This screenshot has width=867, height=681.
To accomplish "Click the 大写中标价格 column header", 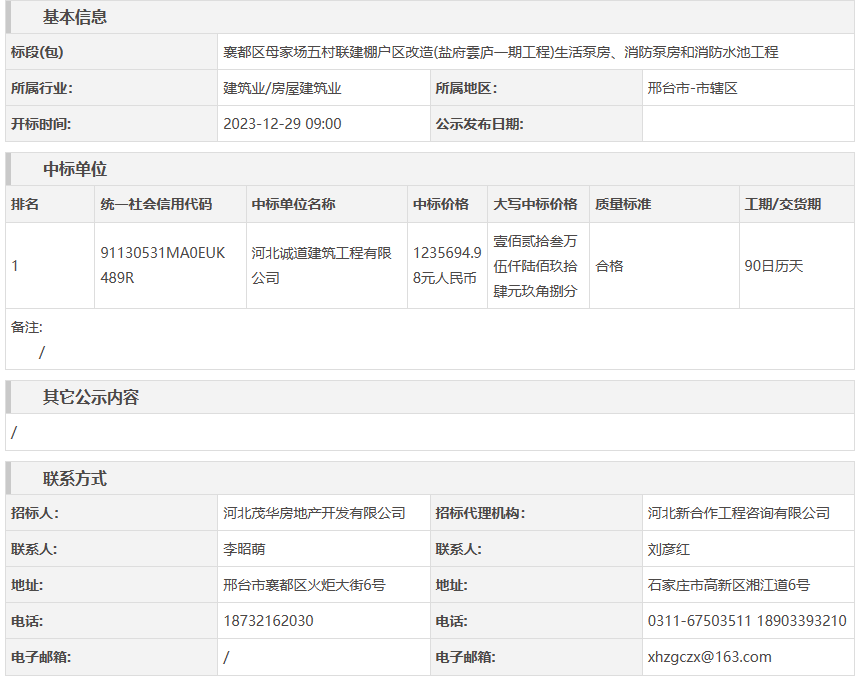I will click(x=535, y=204).
